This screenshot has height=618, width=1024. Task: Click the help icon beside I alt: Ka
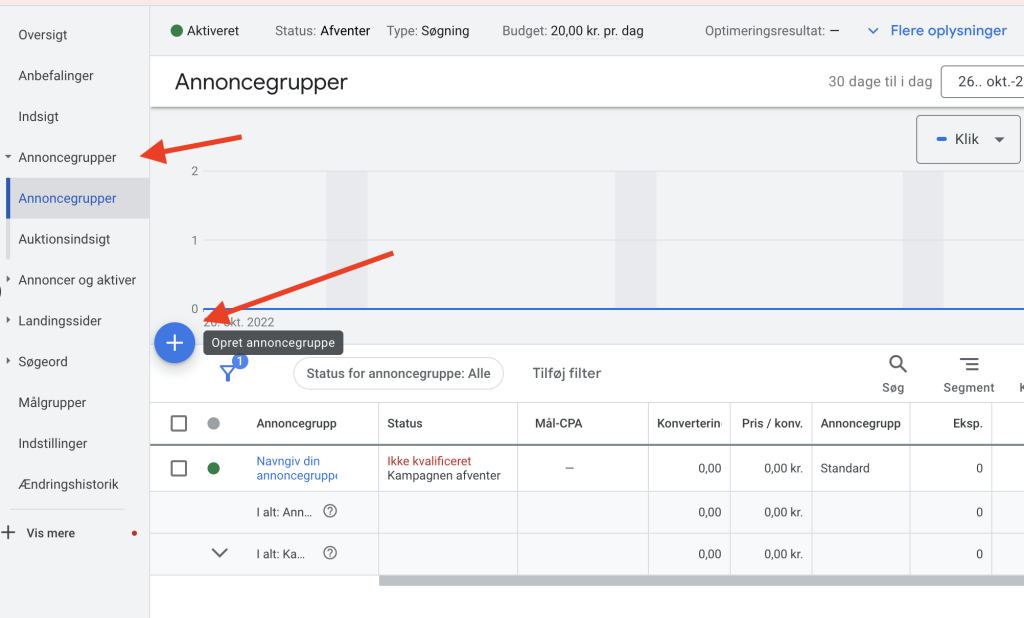(330, 553)
